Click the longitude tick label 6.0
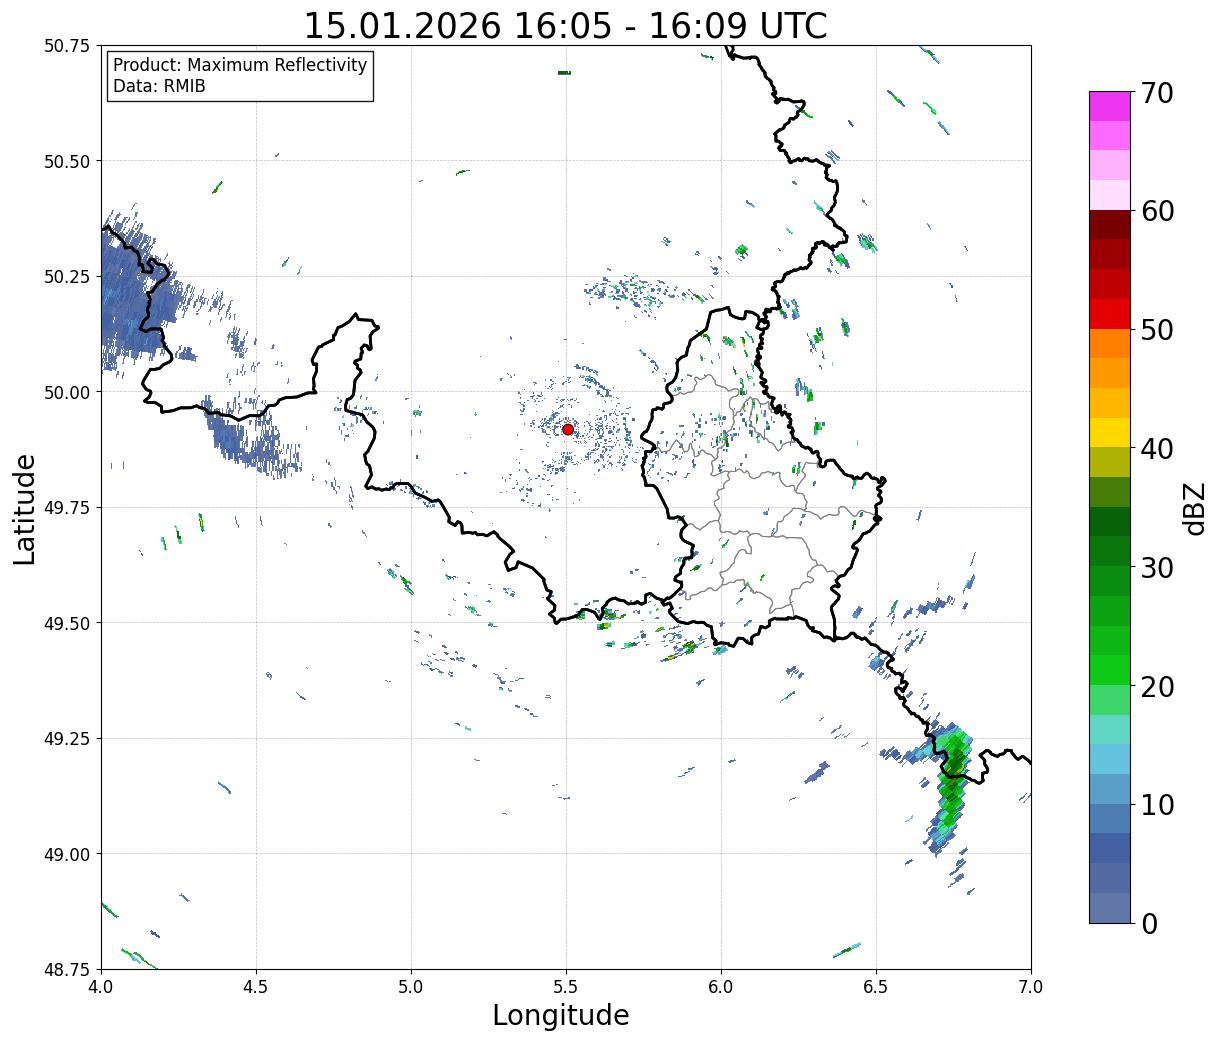 (x=721, y=987)
